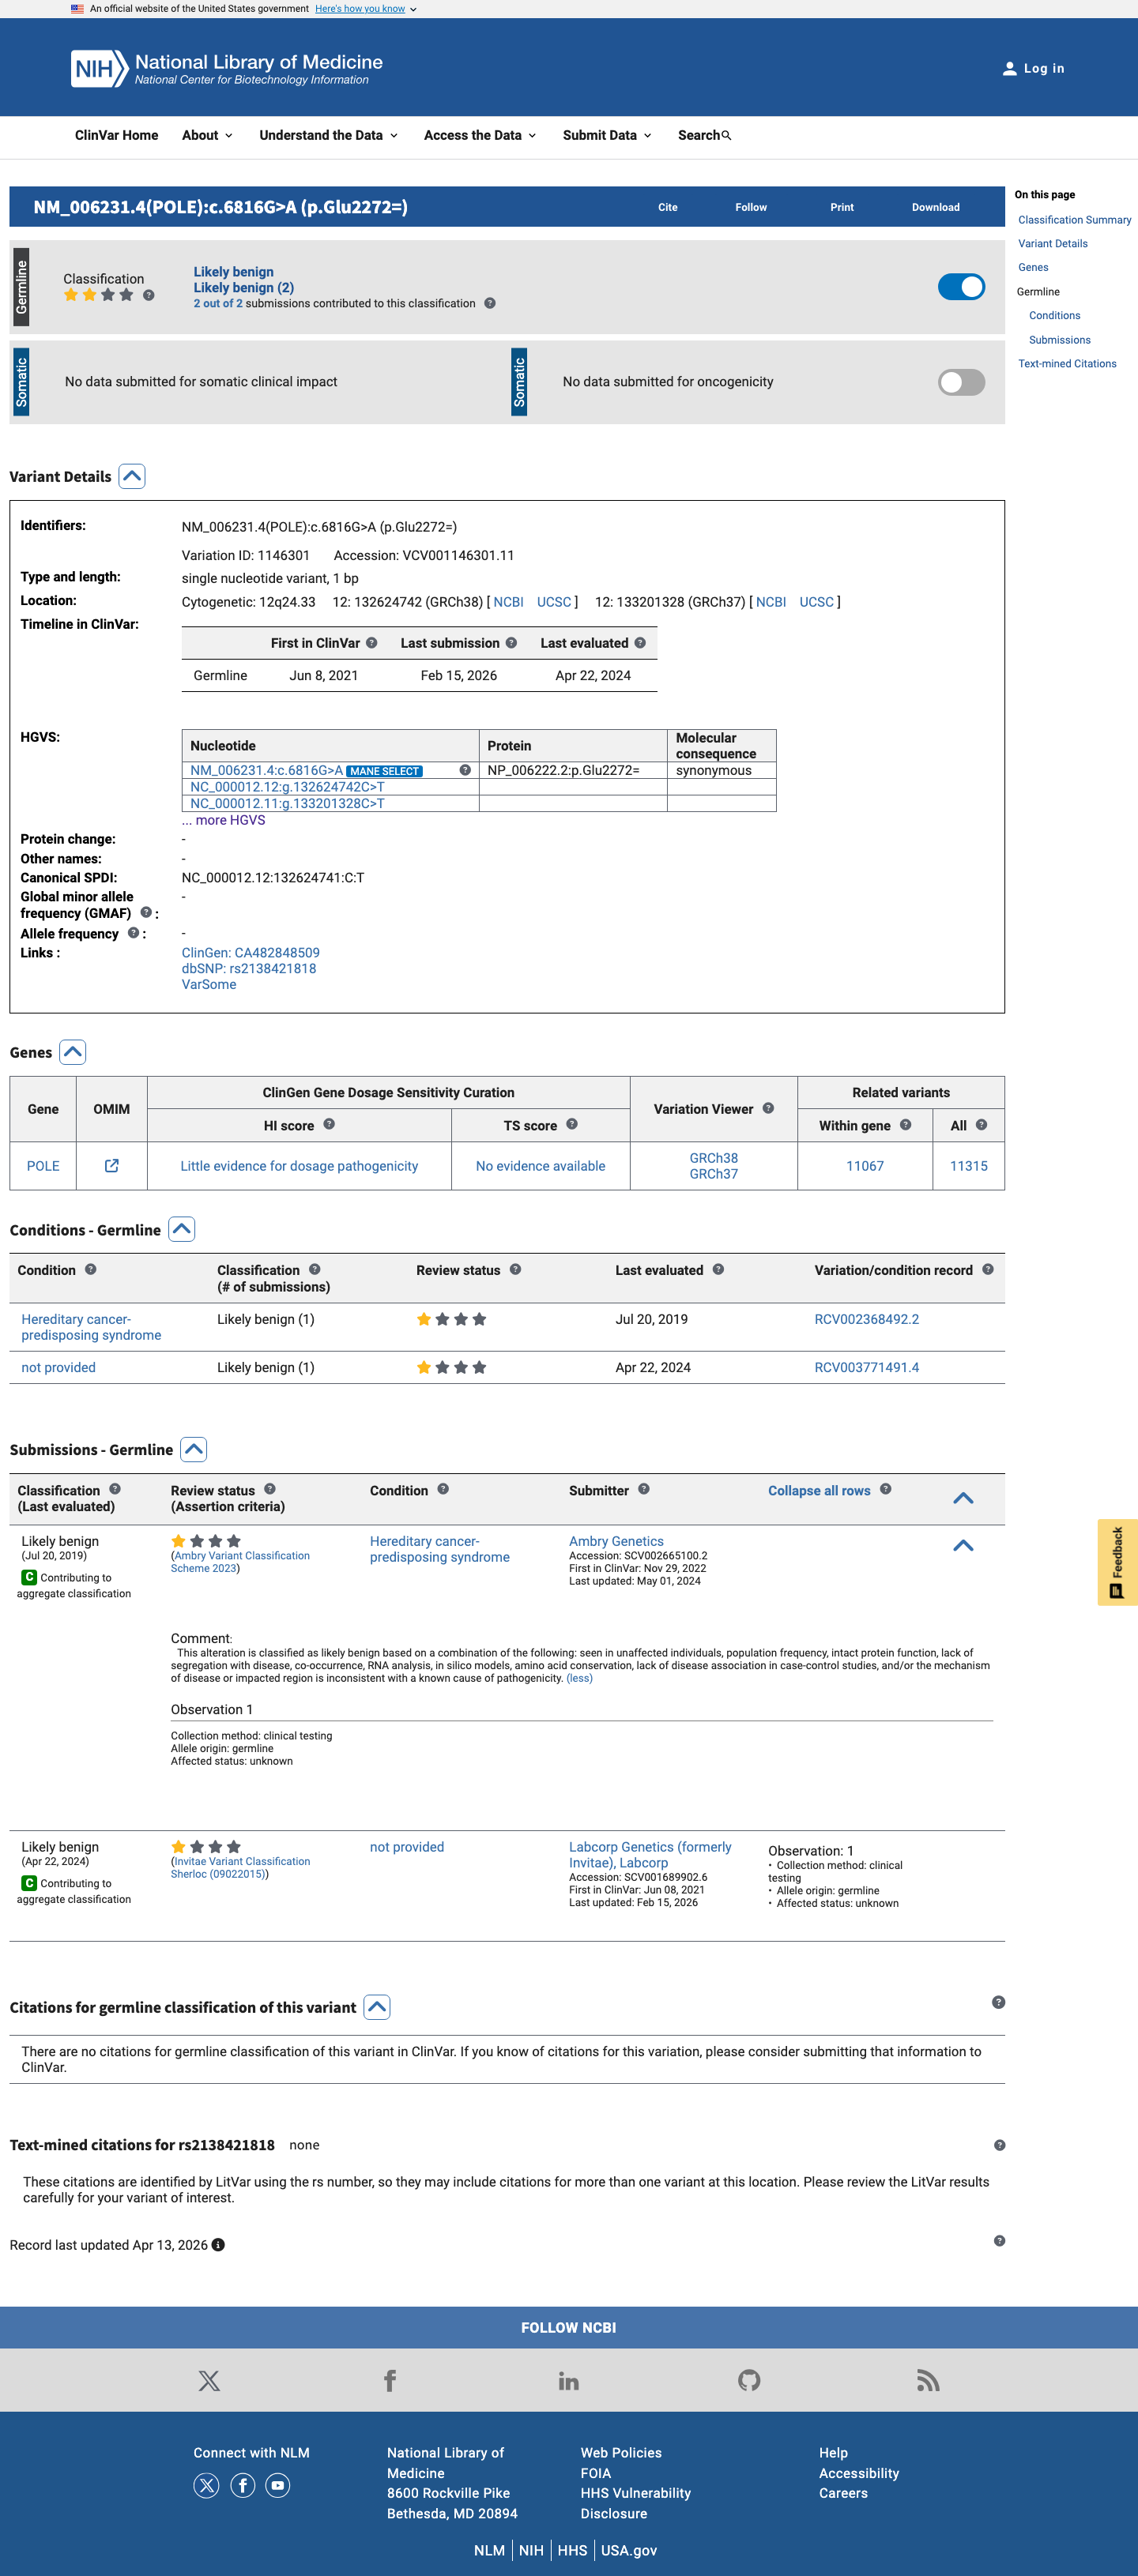1138x2576 pixels.
Task: Click the help icon next to Variation/condition record
Action: click(x=988, y=1269)
